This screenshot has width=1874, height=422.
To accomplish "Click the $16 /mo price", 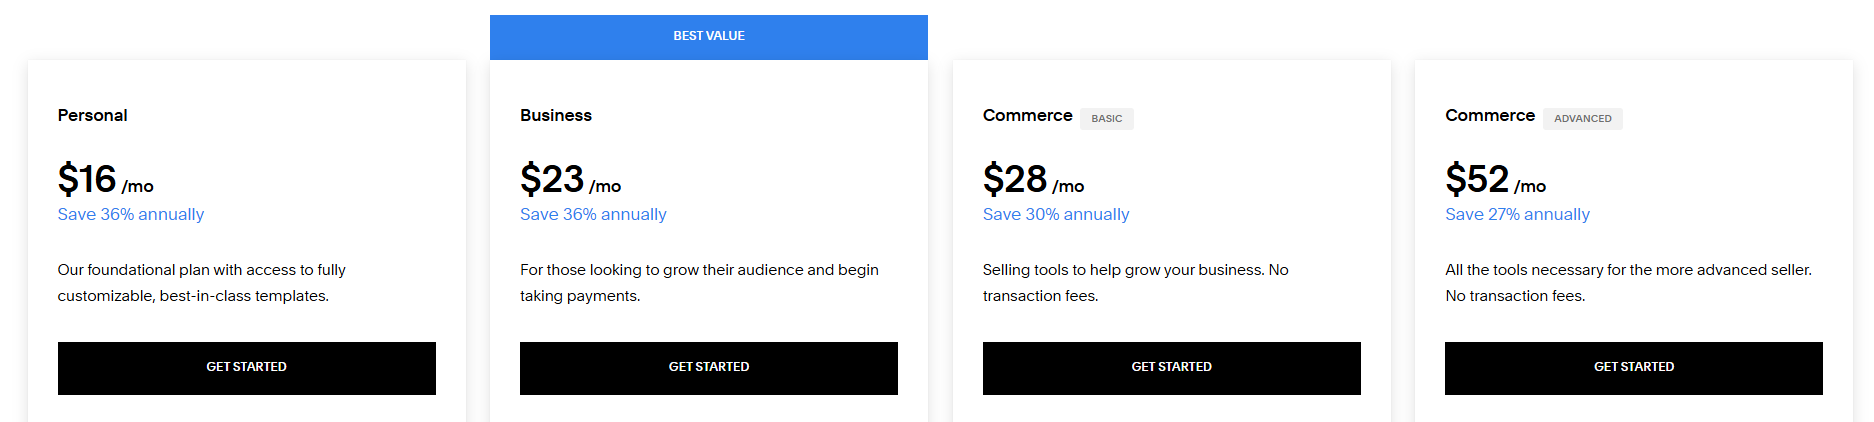I will click(105, 180).
